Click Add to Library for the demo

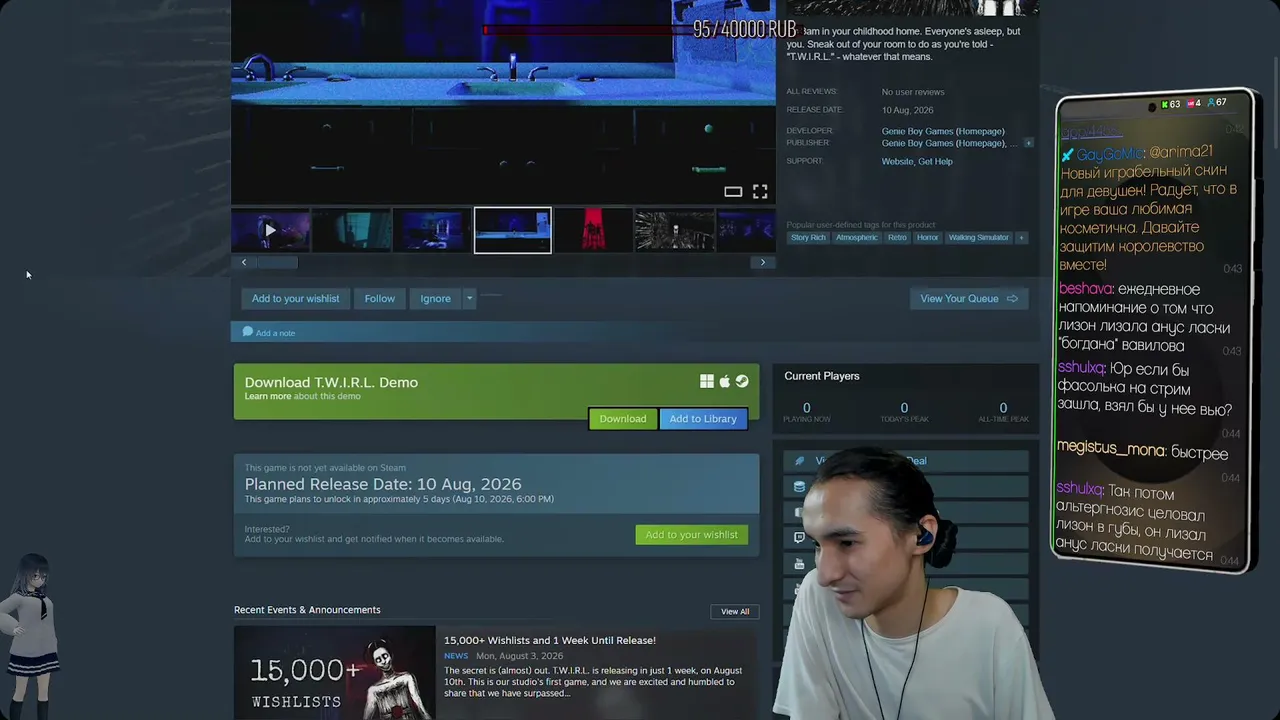click(x=703, y=419)
